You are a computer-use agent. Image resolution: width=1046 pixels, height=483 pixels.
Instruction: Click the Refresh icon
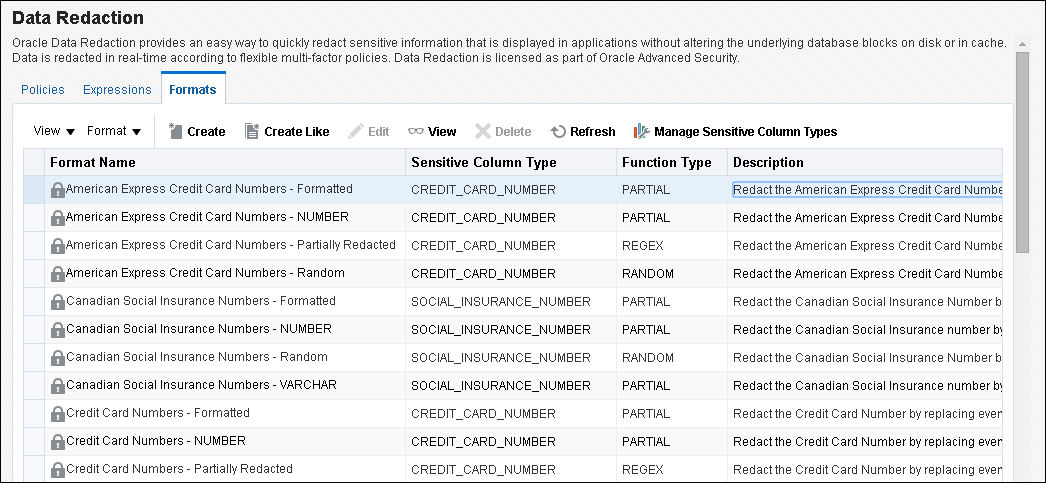[x=558, y=131]
